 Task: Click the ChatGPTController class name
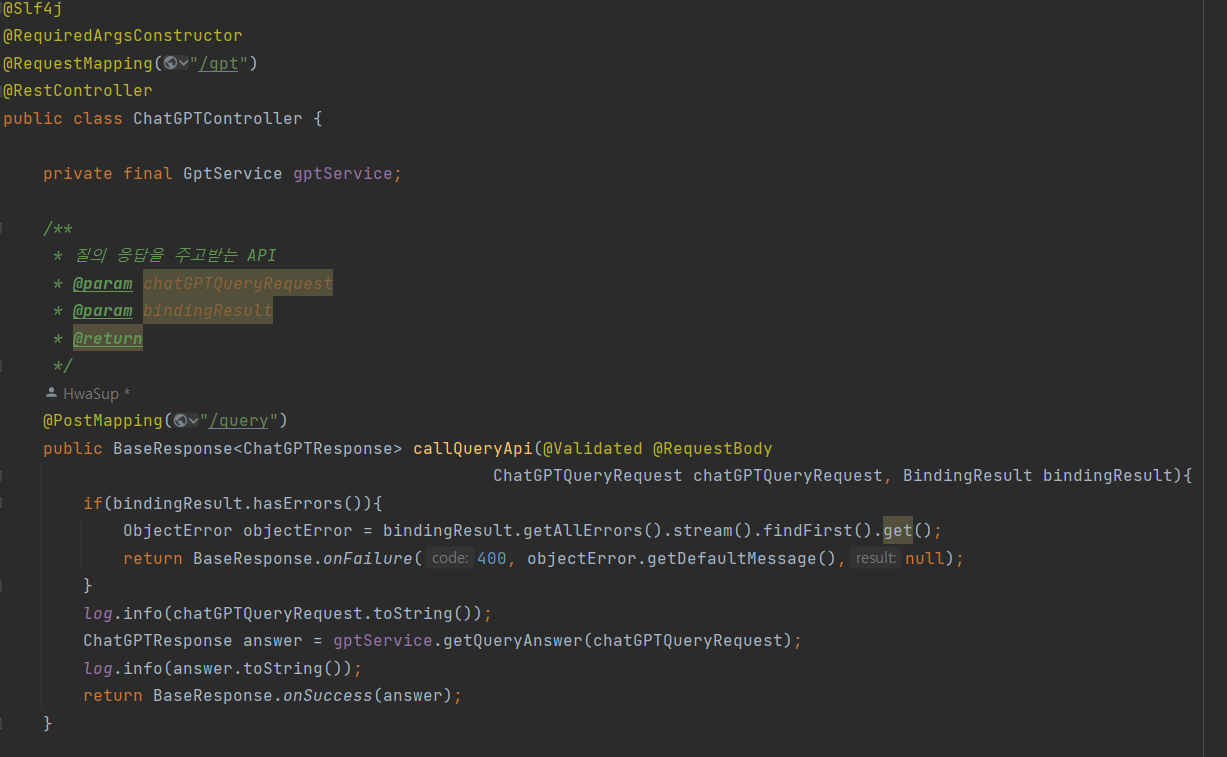pyautogui.click(x=218, y=118)
